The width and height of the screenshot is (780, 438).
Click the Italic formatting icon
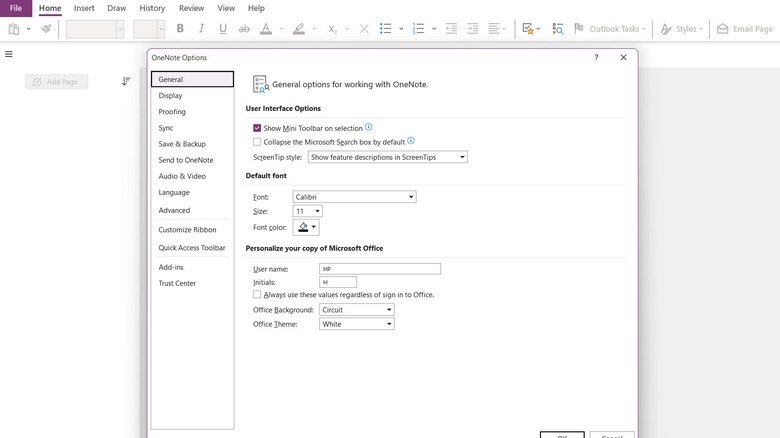click(x=202, y=29)
